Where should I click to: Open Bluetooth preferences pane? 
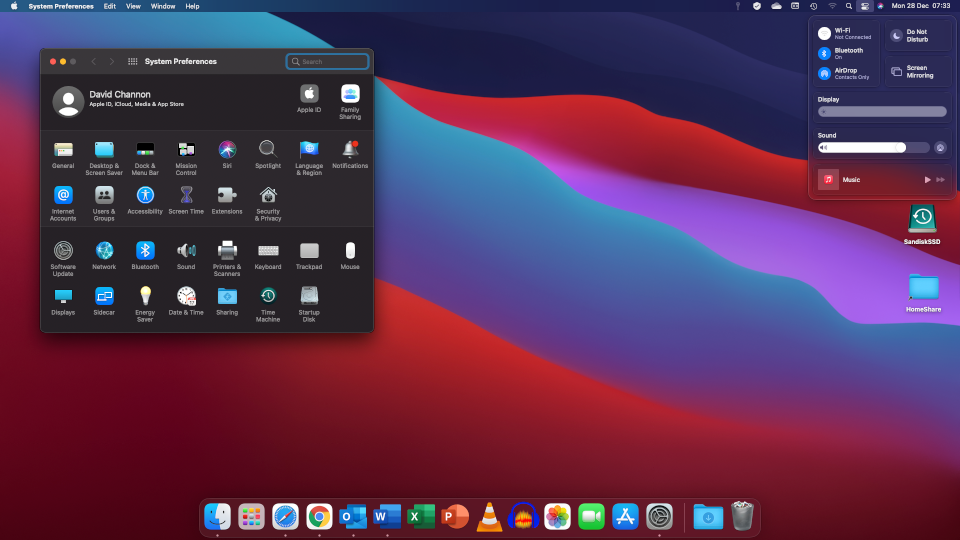[145, 255]
